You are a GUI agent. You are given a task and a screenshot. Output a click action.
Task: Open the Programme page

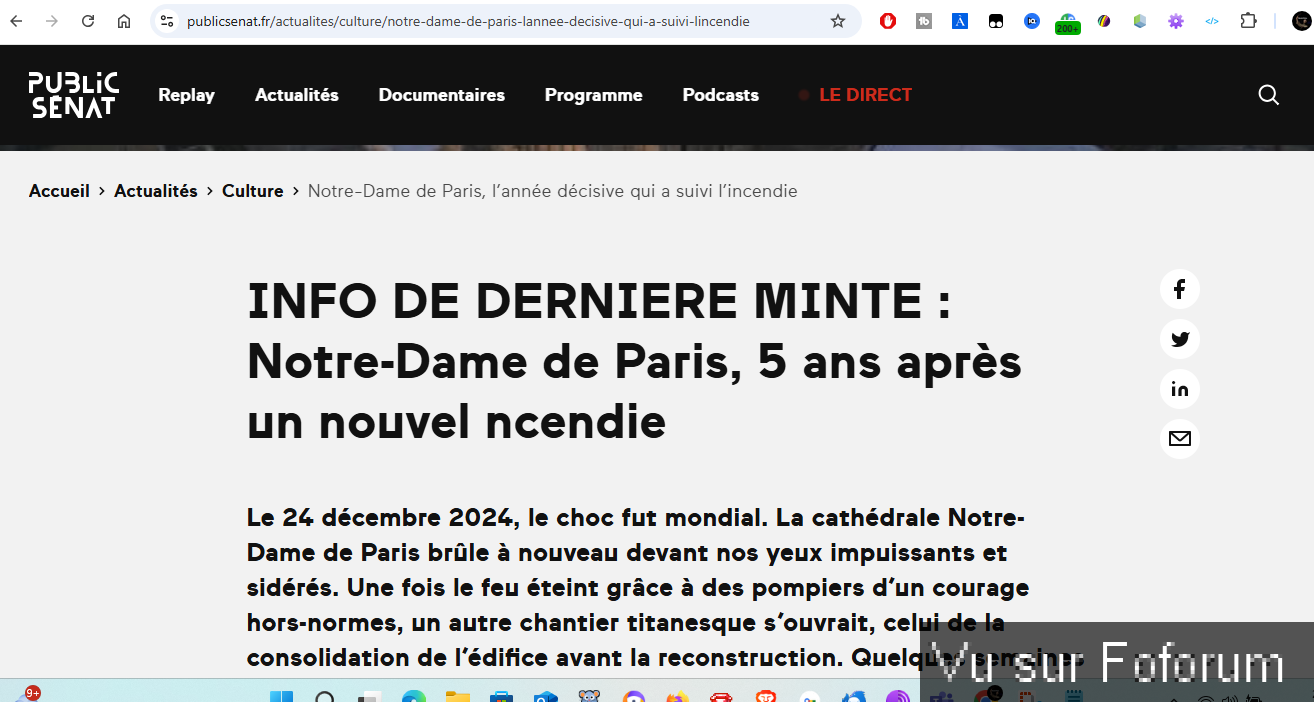pyautogui.click(x=593, y=95)
